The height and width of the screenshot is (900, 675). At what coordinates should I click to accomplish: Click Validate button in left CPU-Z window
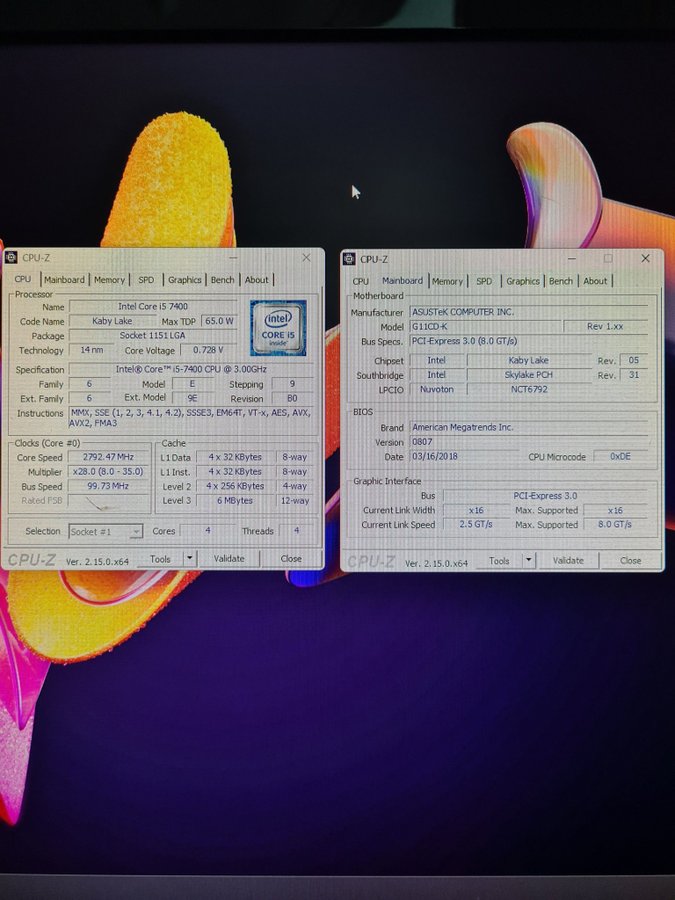click(x=229, y=558)
